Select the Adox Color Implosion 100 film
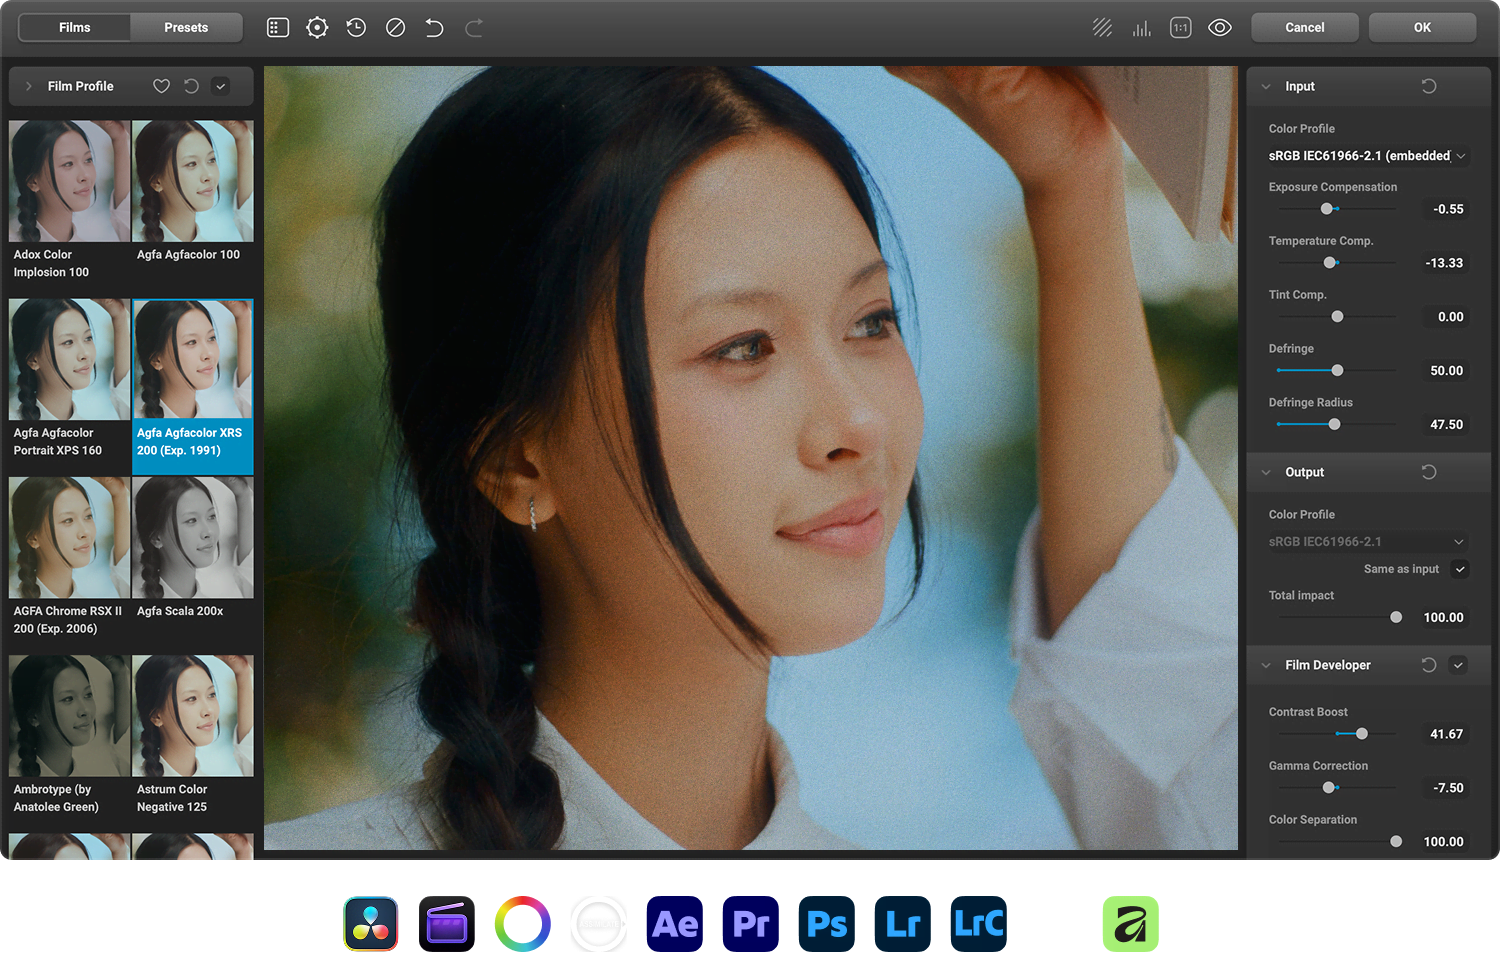Screen dimensions: 1500x968 [69, 201]
